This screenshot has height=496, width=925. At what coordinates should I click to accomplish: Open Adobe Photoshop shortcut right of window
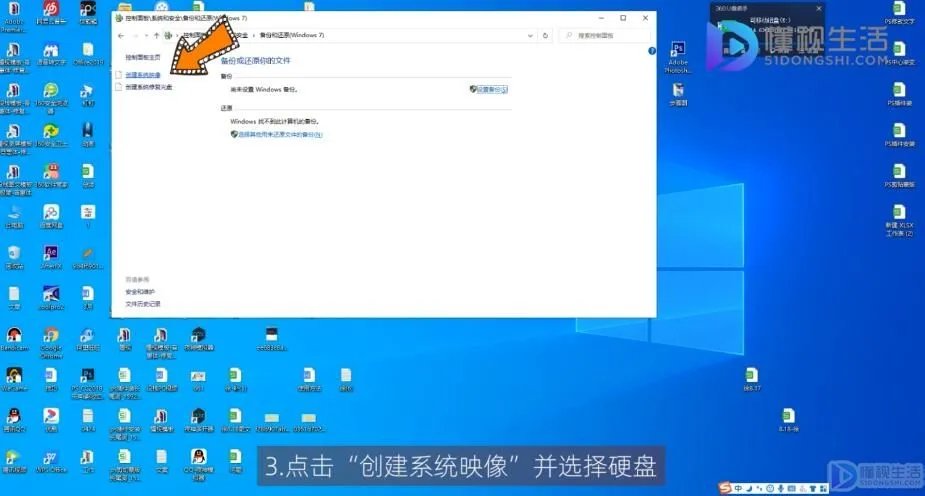[678, 57]
